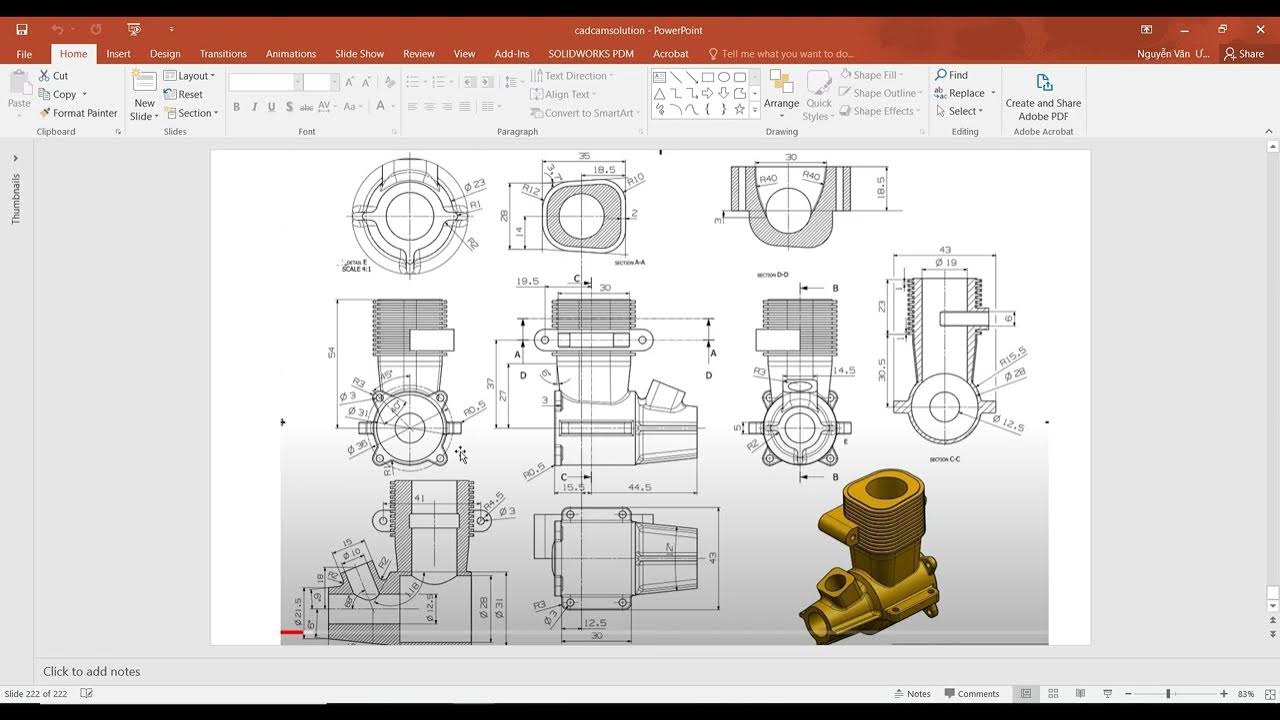This screenshot has width=1280, height=720.
Task: Click the Reset slide button
Action: point(184,95)
